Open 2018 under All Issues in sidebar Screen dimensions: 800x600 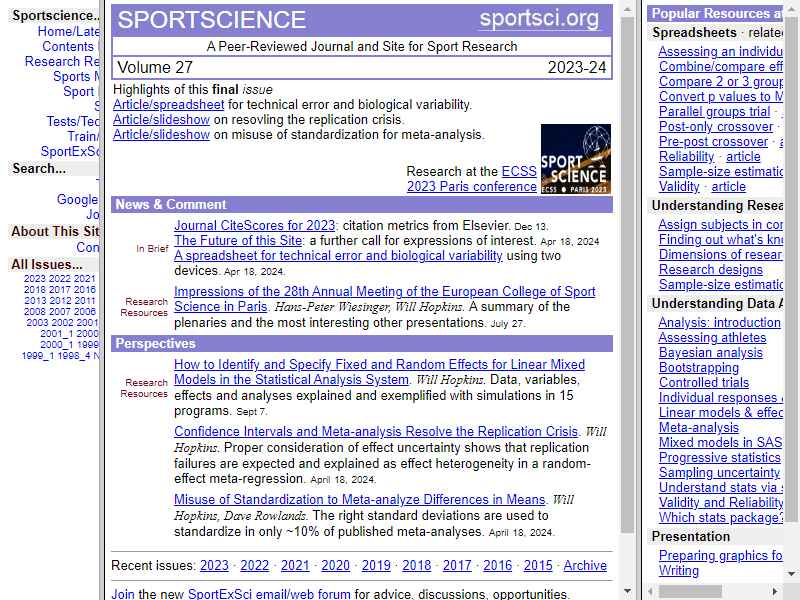pos(34,290)
